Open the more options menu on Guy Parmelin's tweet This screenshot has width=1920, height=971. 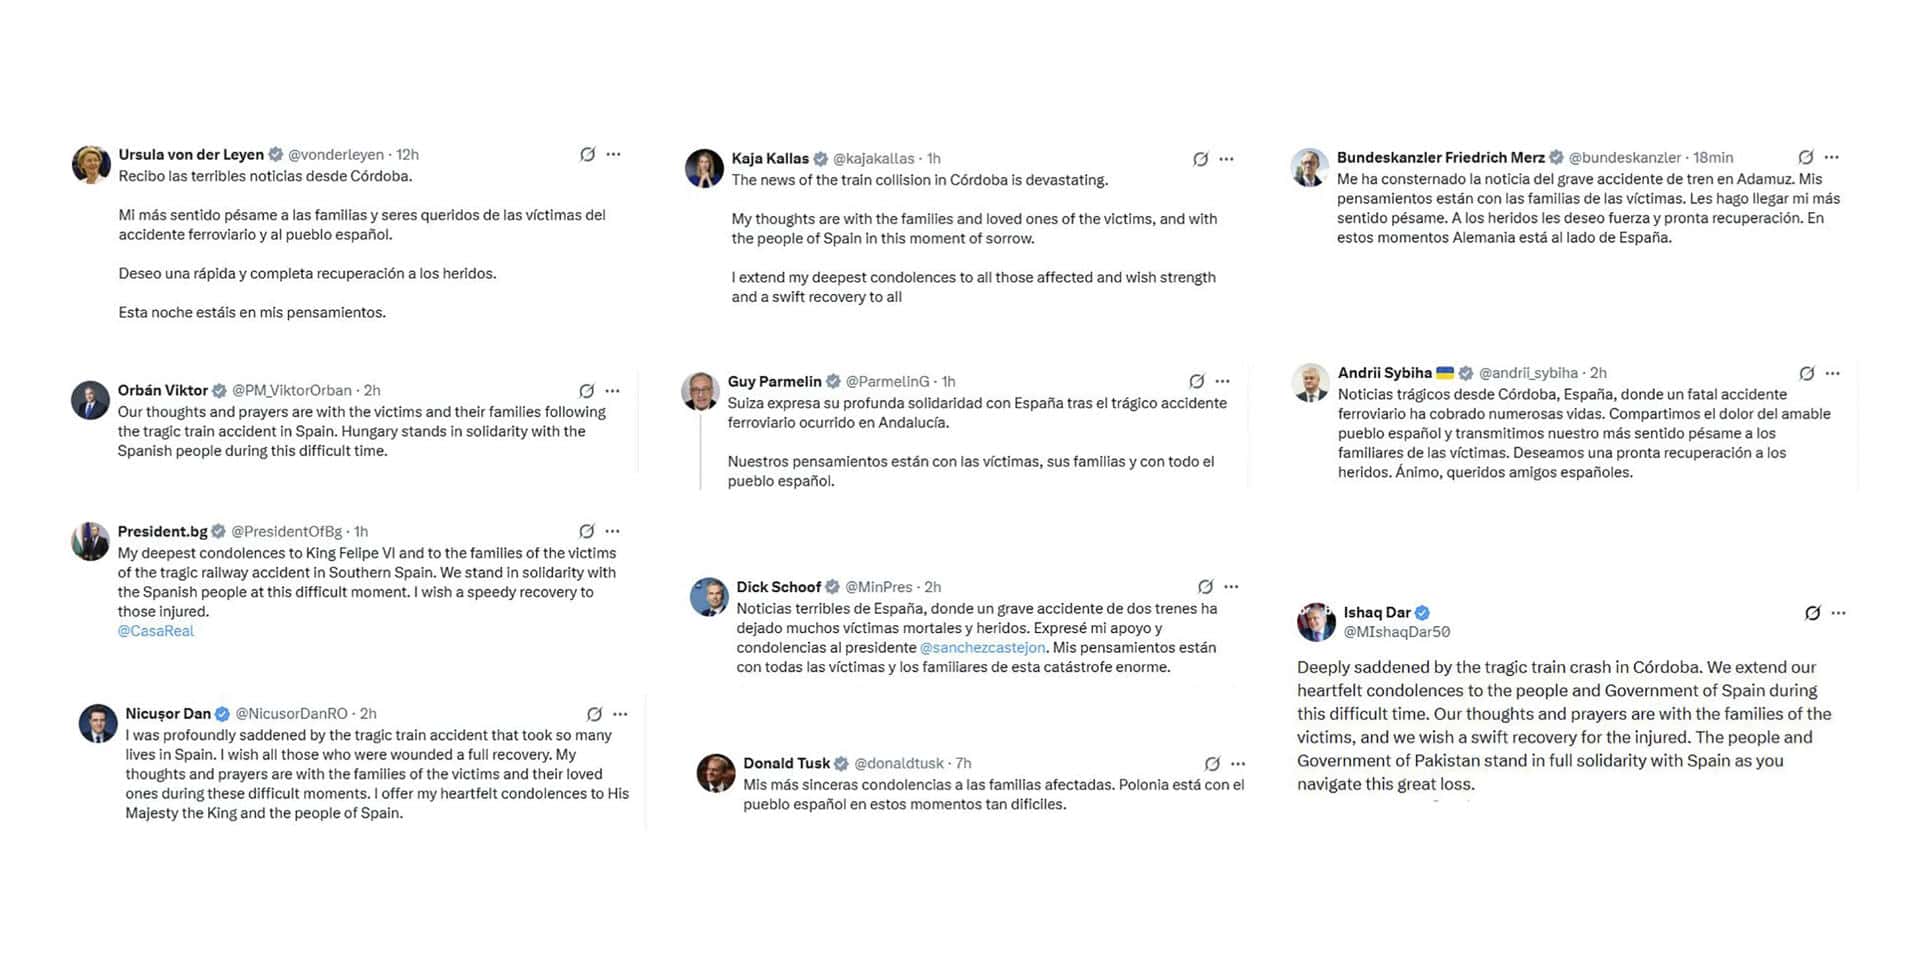[x=1223, y=381]
